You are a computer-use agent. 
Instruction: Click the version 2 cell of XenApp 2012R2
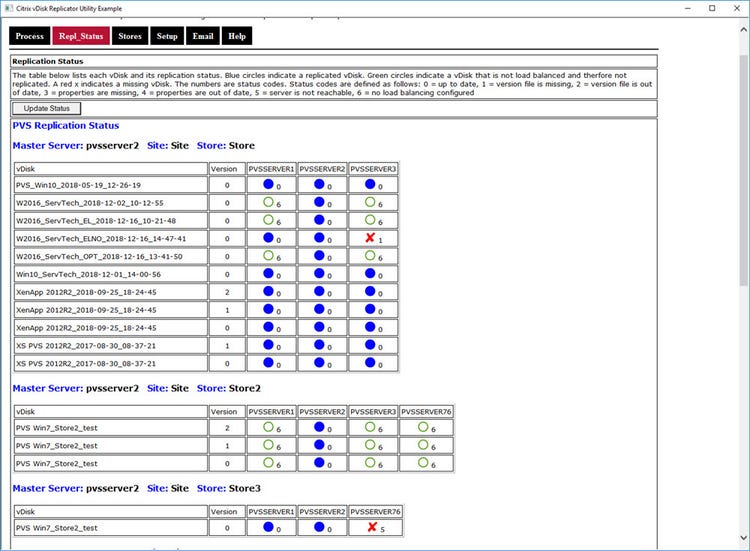pos(227,292)
